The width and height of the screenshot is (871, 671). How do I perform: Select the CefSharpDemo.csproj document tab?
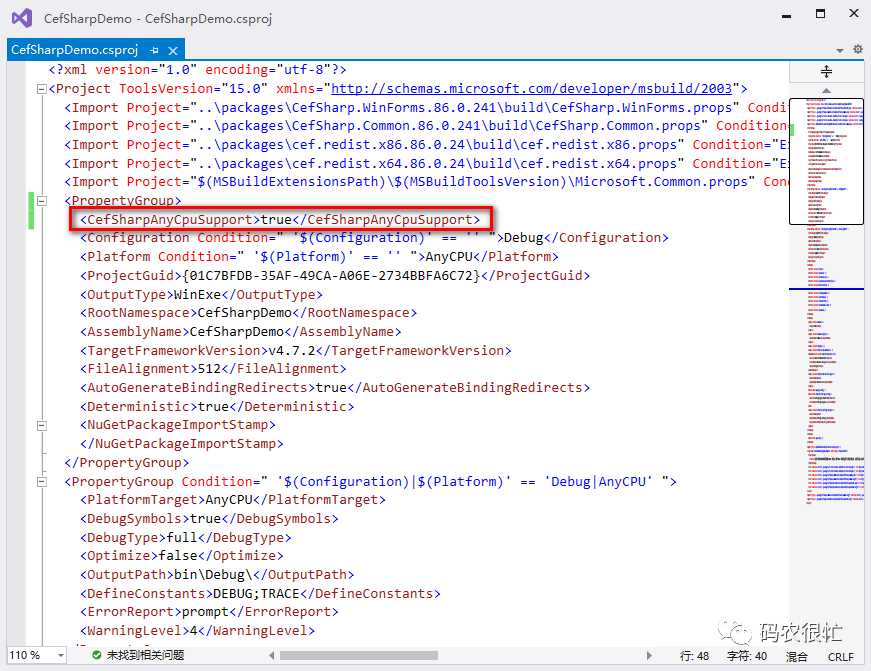coord(80,48)
